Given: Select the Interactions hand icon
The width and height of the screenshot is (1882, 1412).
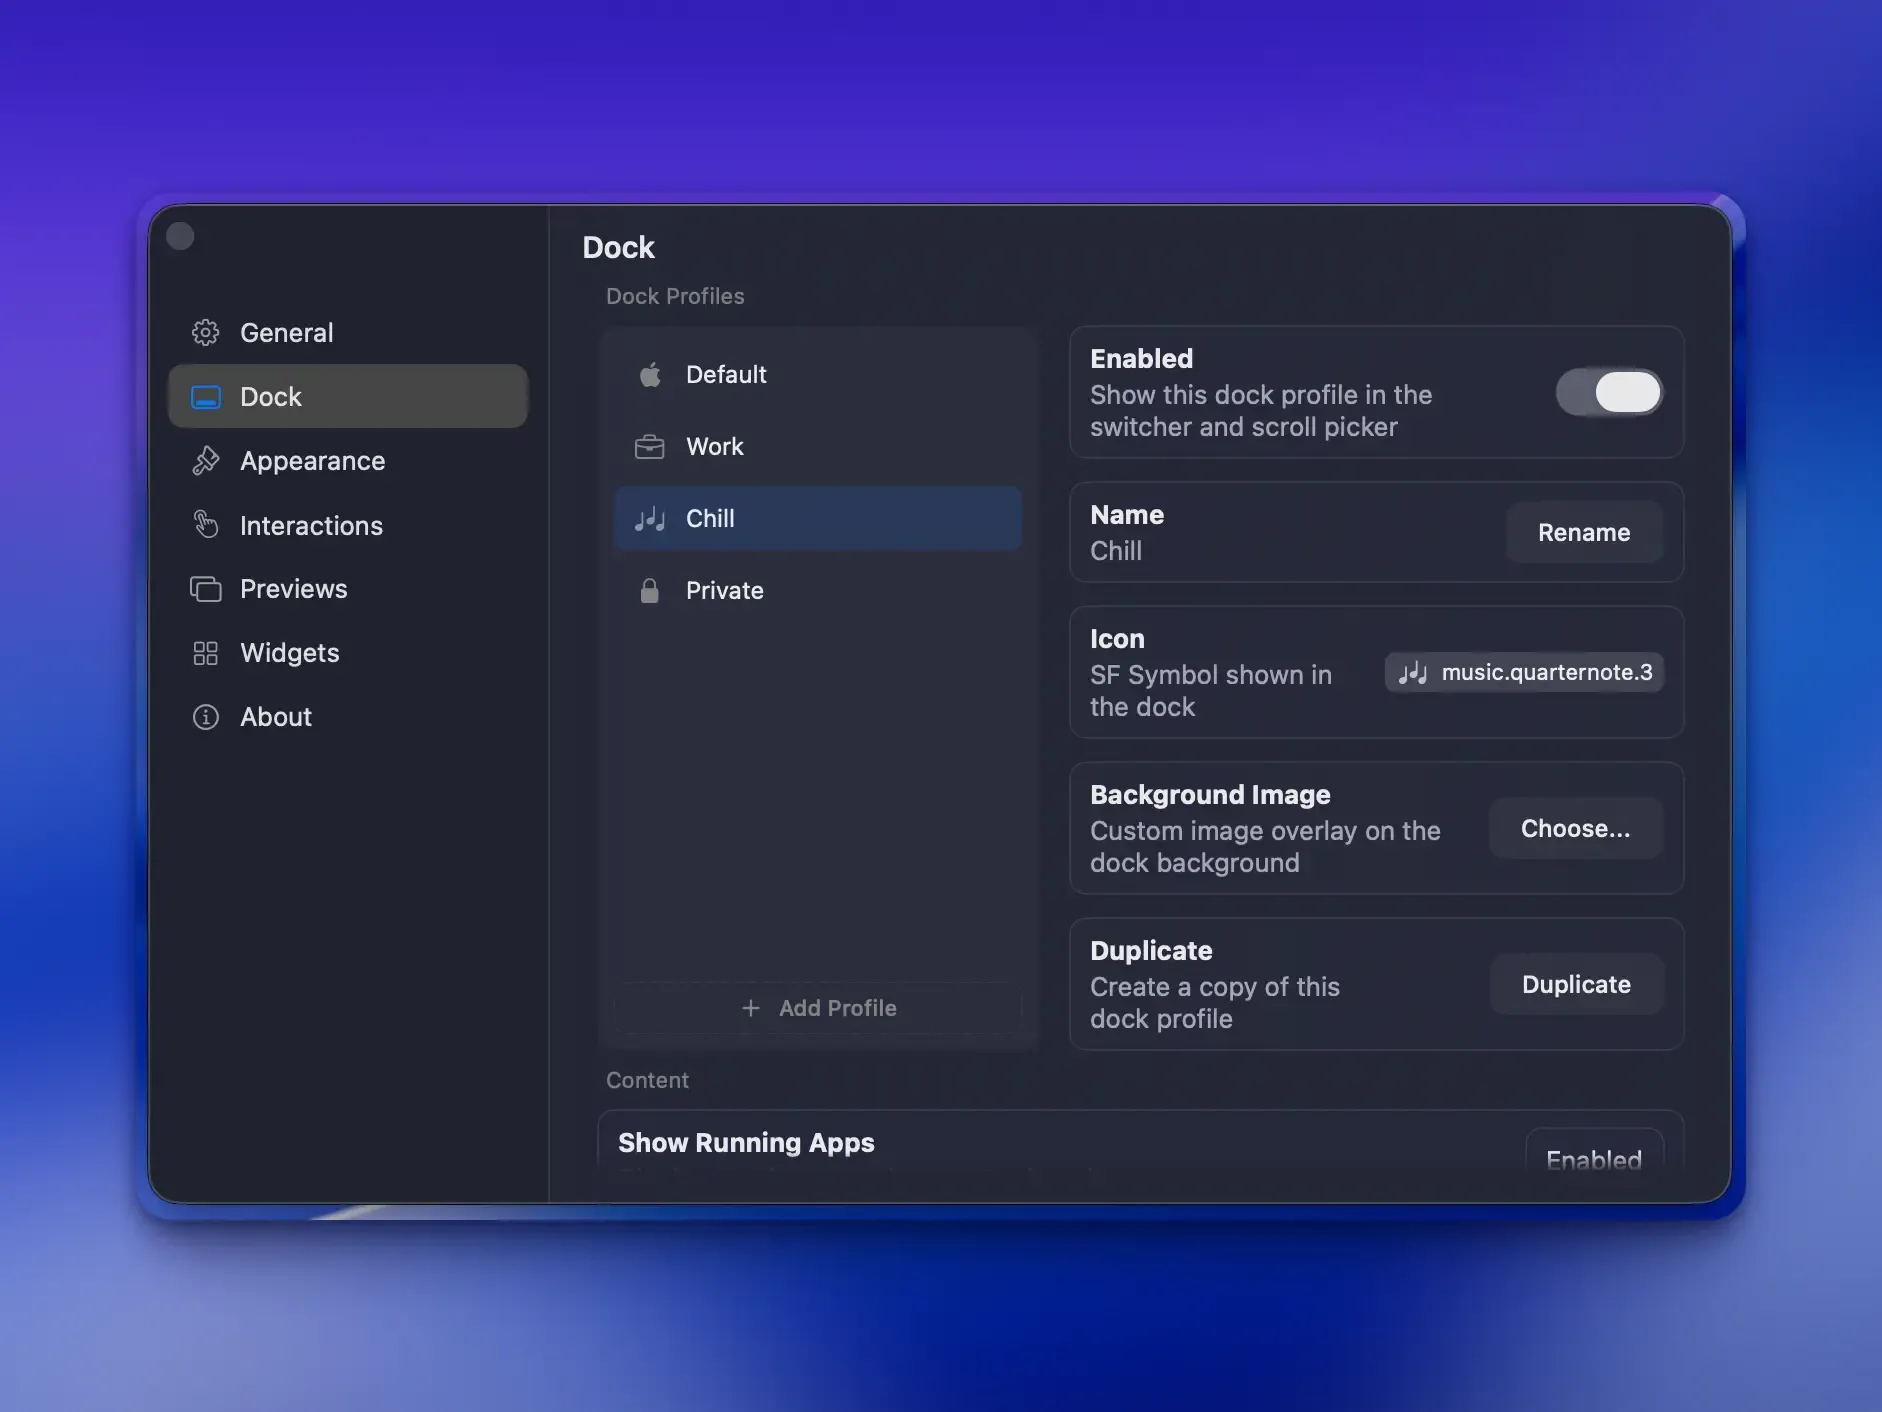Looking at the screenshot, I should tap(205, 525).
